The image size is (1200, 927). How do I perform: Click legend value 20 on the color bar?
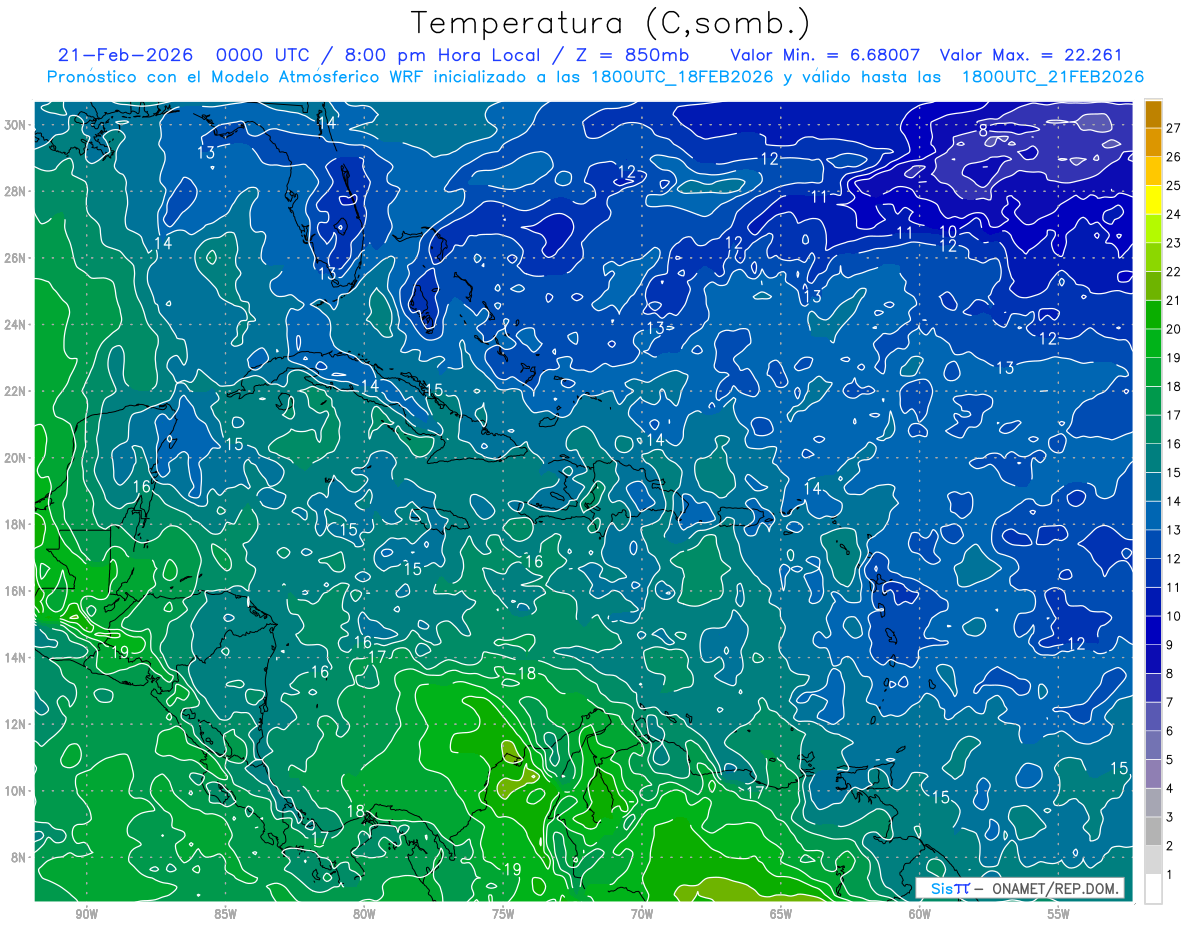pyautogui.click(x=1174, y=329)
